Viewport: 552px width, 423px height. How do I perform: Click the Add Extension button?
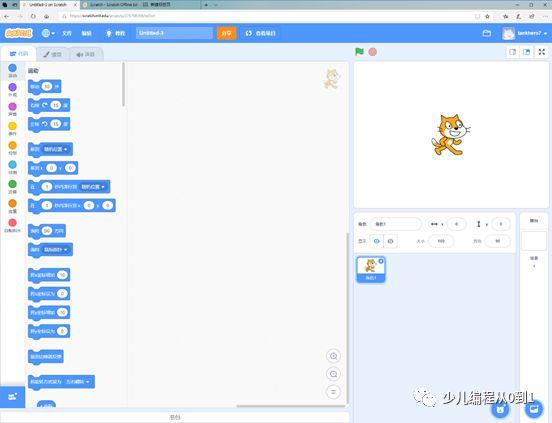(12, 397)
